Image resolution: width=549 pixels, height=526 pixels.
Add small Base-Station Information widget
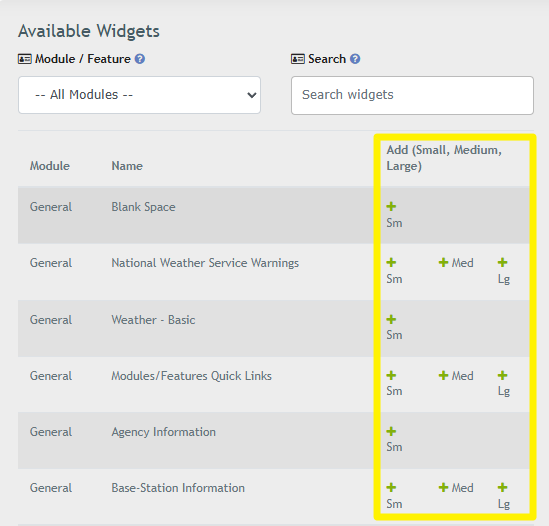[394, 496]
